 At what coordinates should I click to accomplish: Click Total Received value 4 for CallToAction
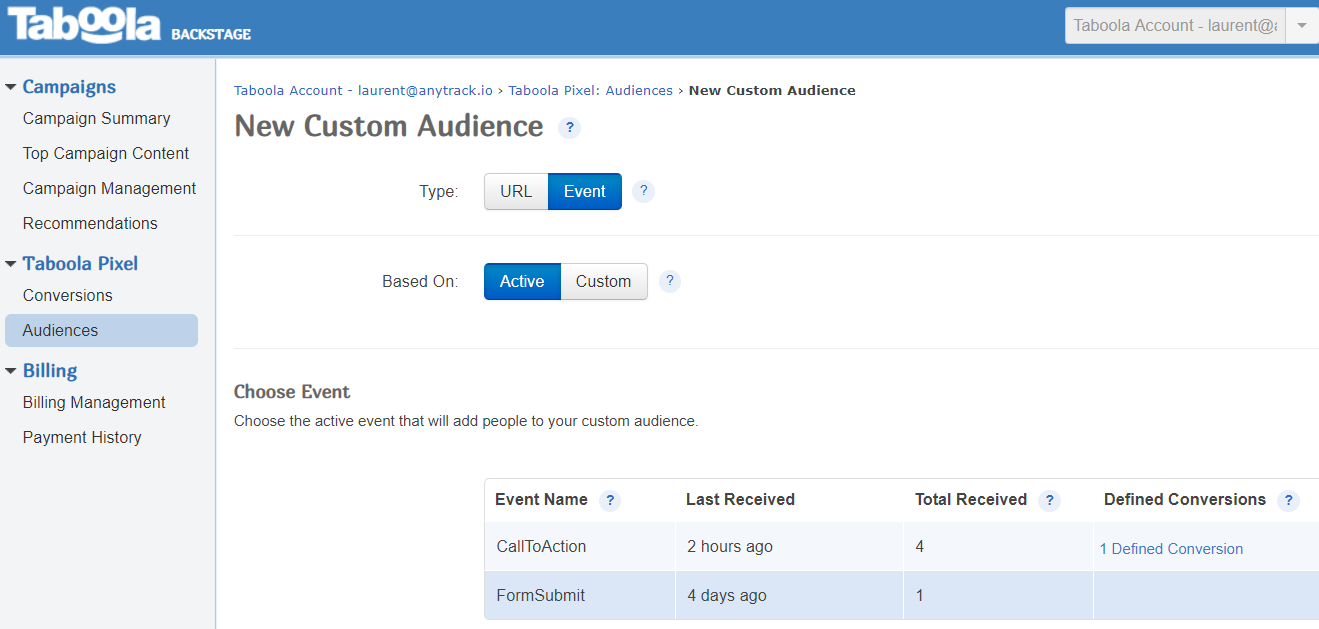(x=920, y=547)
